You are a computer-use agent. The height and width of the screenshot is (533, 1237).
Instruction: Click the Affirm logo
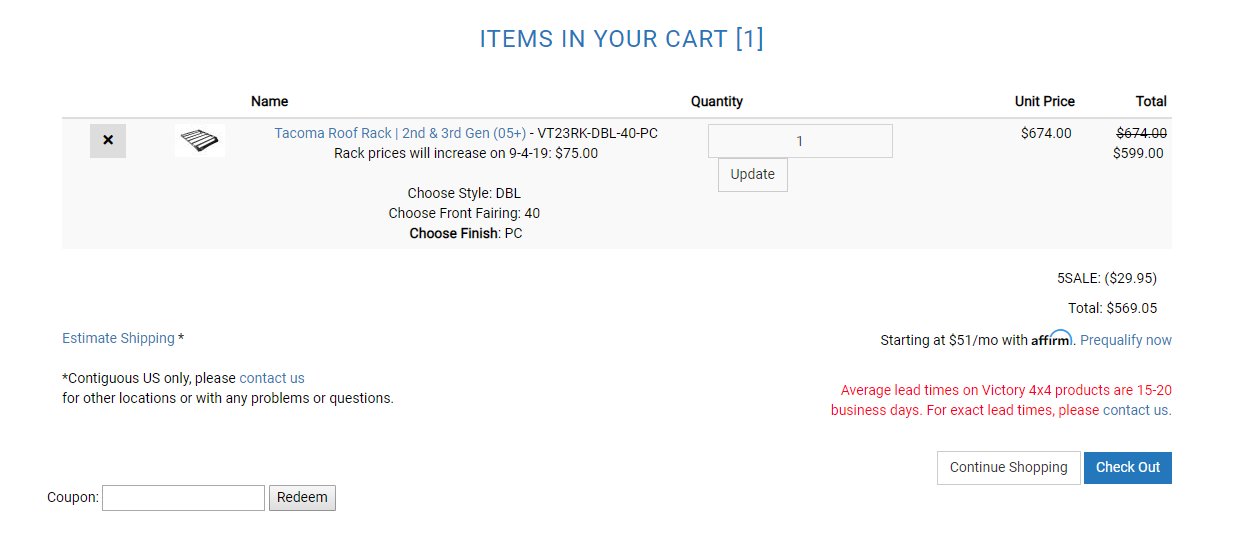point(1051,338)
